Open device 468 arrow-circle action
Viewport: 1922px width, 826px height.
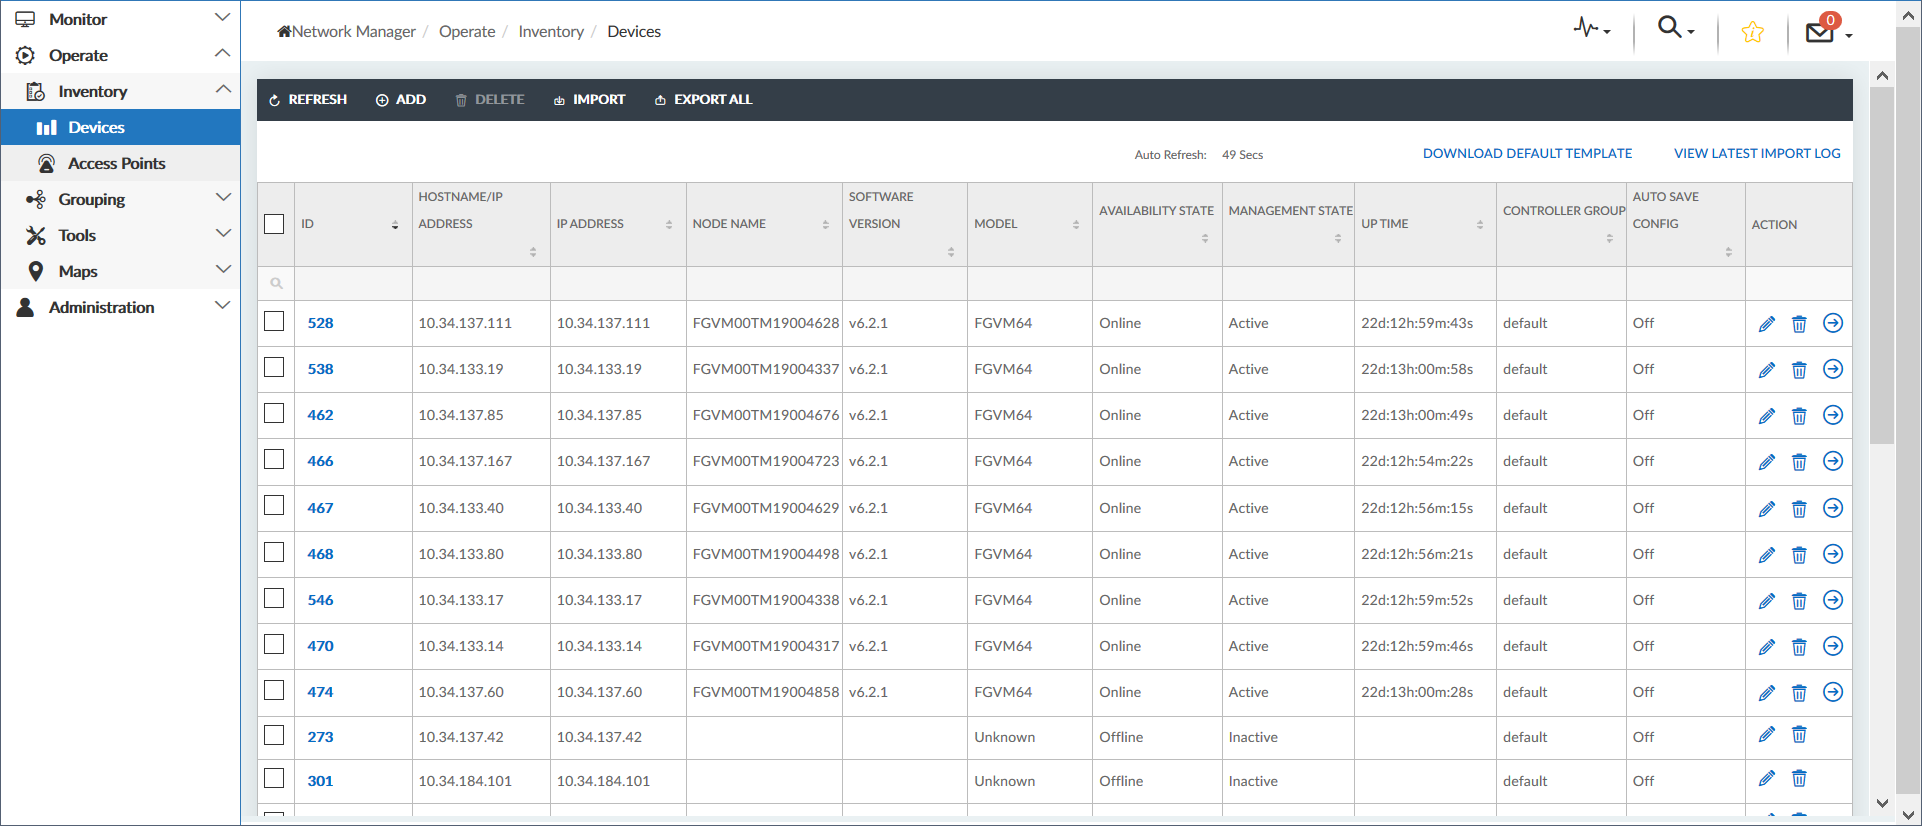click(1833, 554)
